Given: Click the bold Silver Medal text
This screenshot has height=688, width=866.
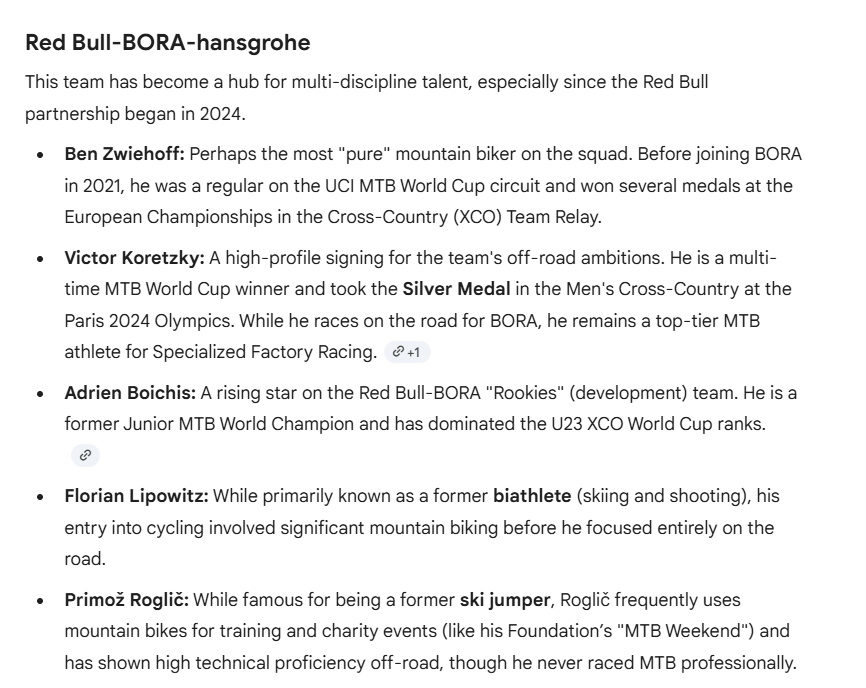Looking at the screenshot, I should 456,289.
